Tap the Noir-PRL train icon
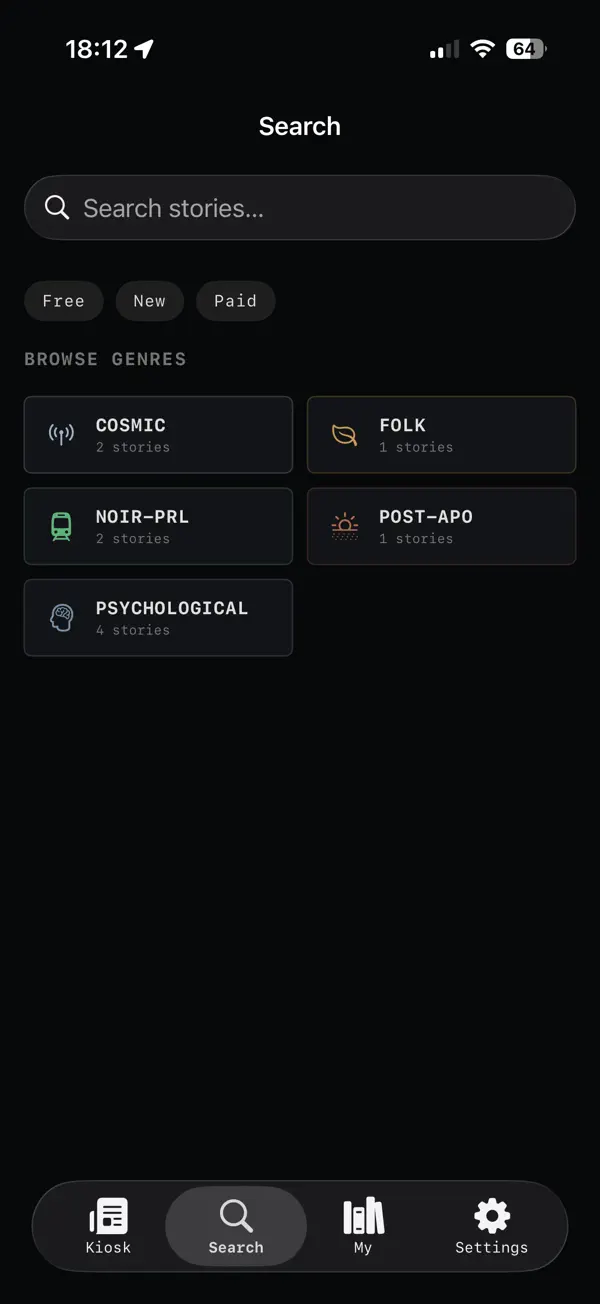The image size is (600, 1304). coord(61,526)
